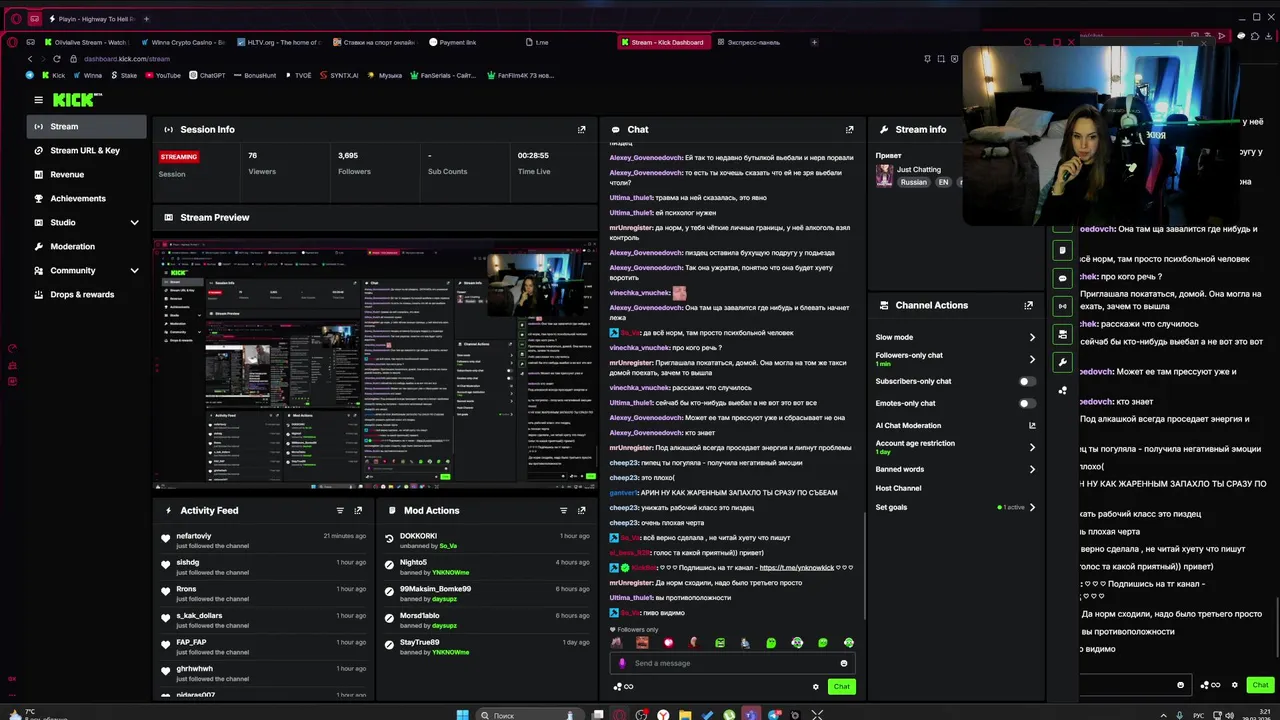Click the green Chat send button

(841, 687)
